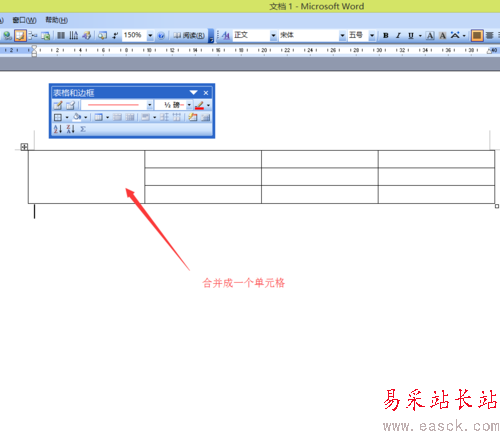Open the font name dropdown arrow
Image resolution: width=500 pixels, height=441 pixels.
point(342,35)
